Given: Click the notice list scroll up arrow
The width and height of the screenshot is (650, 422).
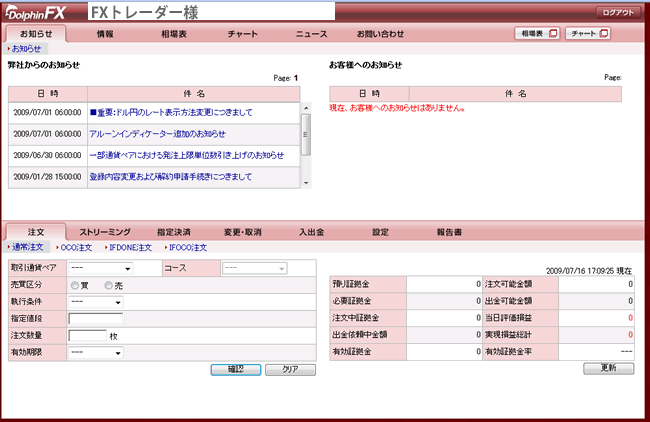Looking at the screenshot, I should tap(306, 108).
